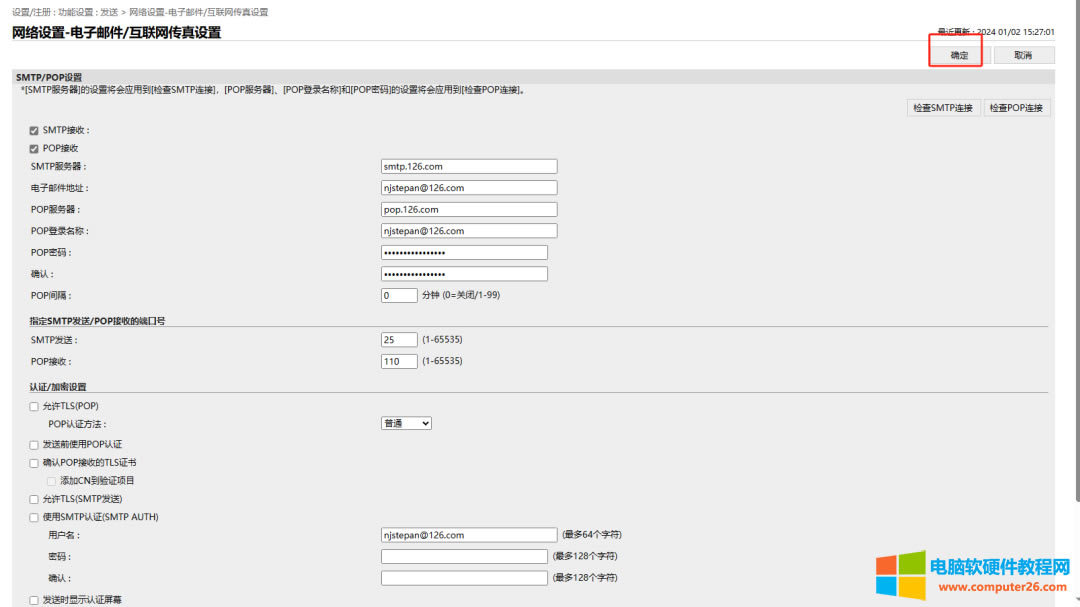Image resolution: width=1080 pixels, height=607 pixels.
Task: Focus the 用户名 field under SMTP认证
Action: (x=469, y=535)
